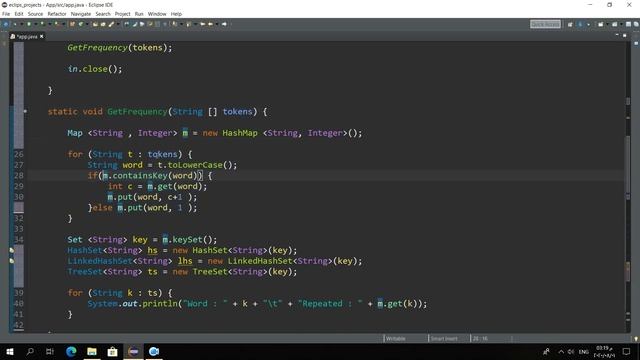The height and width of the screenshot is (360, 640).
Task: Click the Search flashlight toolbar icon
Action: pyautogui.click(x=111, y=24)
